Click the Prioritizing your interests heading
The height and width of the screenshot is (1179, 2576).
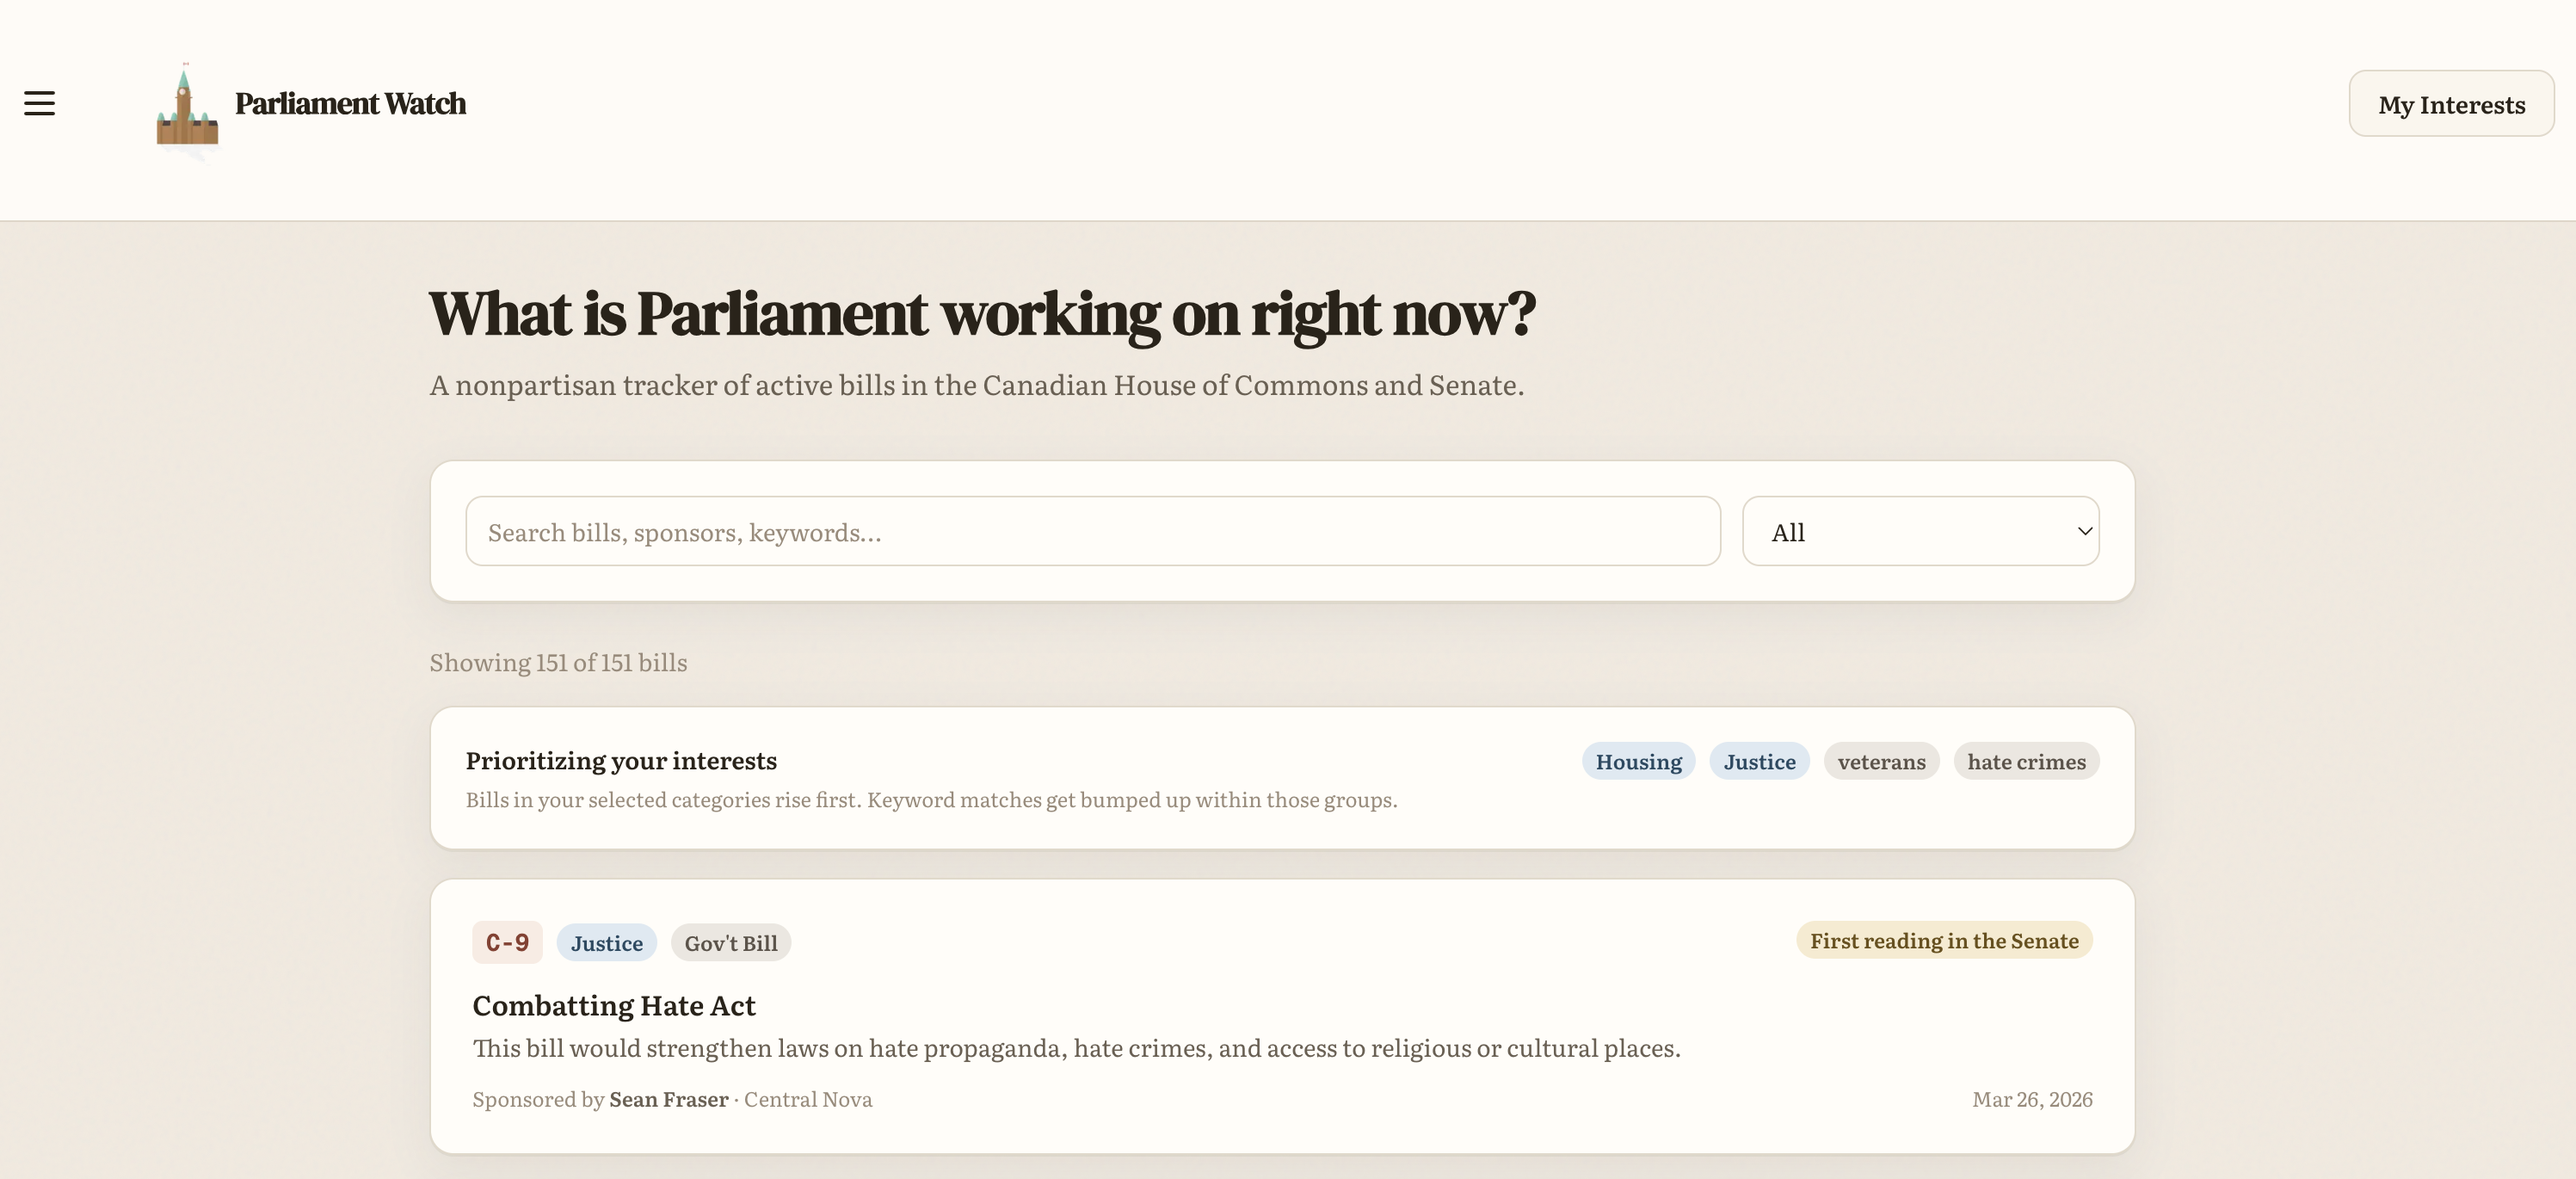tap(621, 761)
